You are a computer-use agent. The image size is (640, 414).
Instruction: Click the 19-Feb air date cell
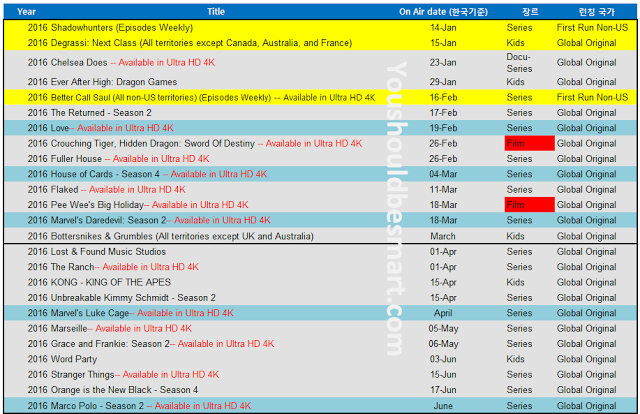pyautogui.click(x=443, y=128)
